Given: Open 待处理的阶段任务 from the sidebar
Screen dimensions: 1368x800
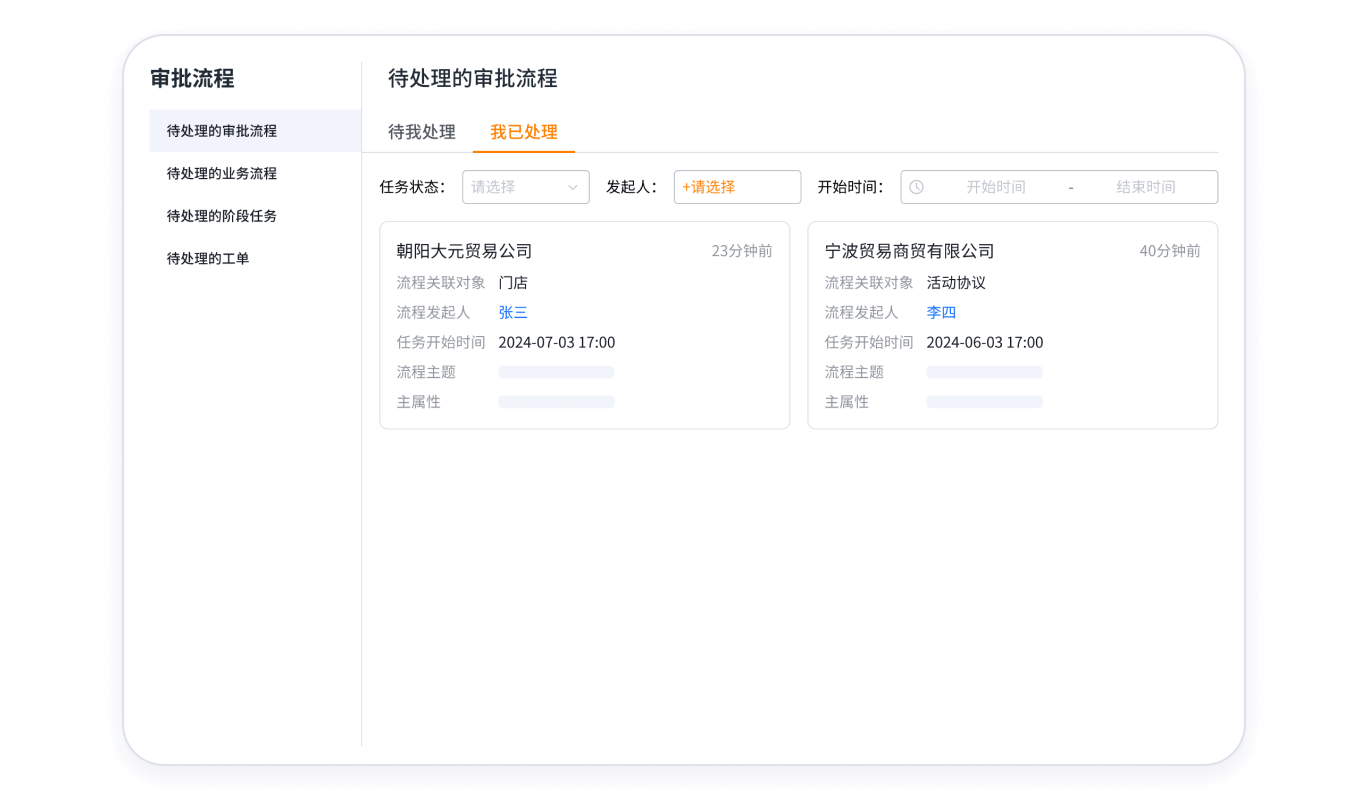Looking at the screenshot, I should click(224, 216).
